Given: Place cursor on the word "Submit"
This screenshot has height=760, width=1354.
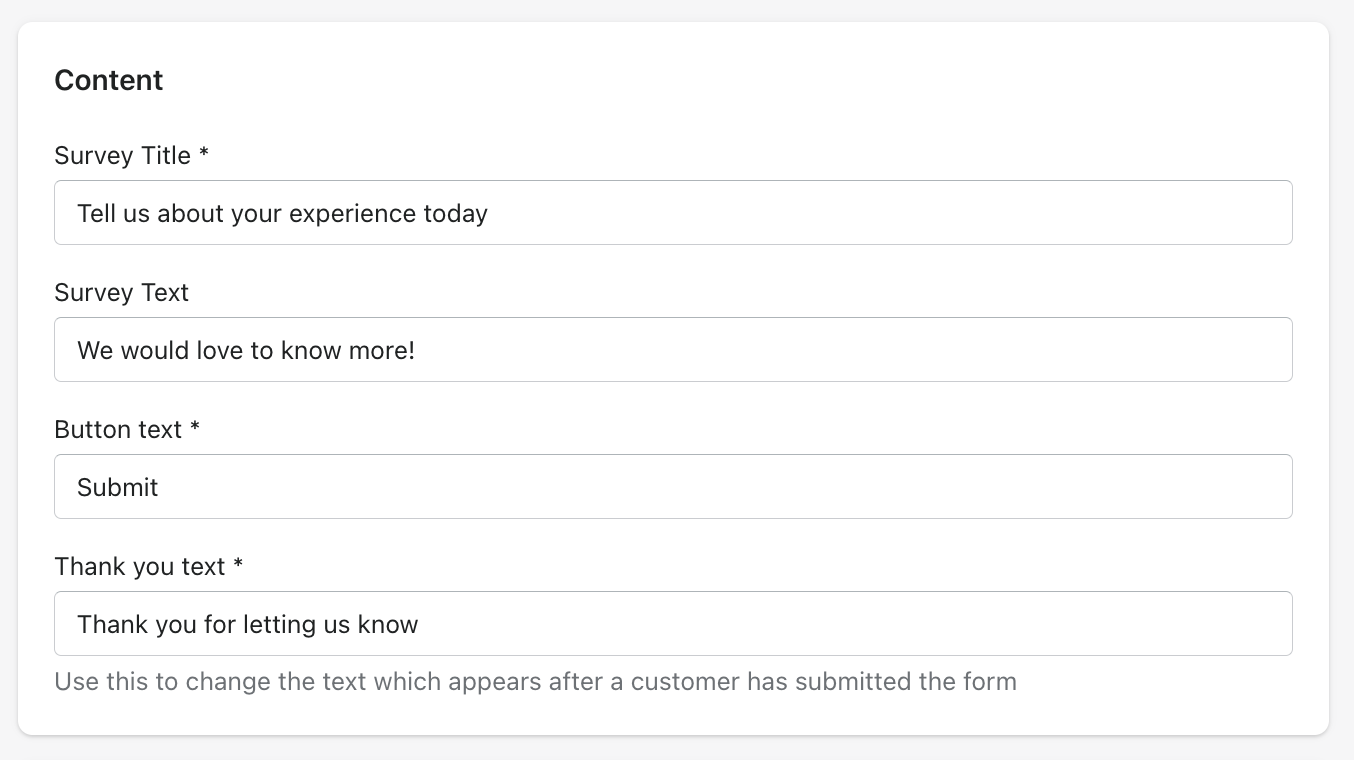Looking at the screenshot, I should point(118,487).
